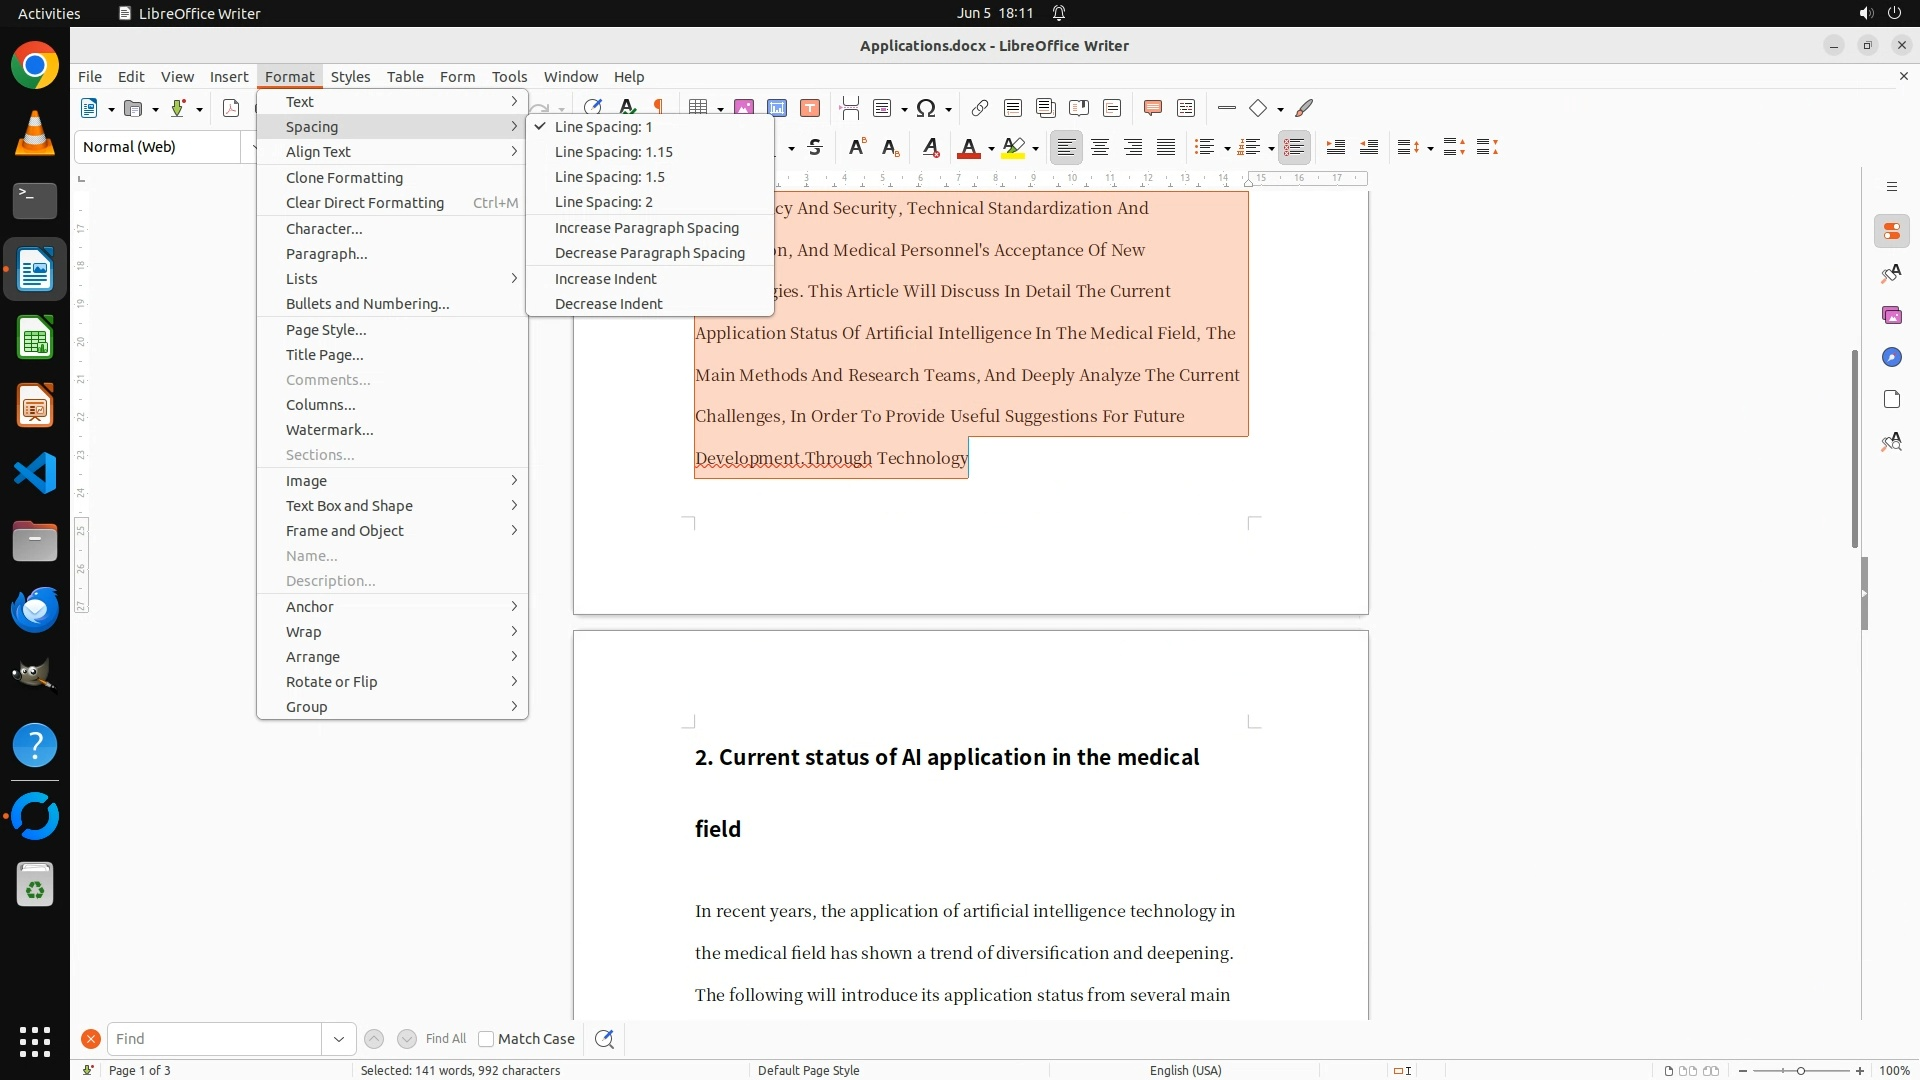Click the Insert Special Character omega icon
The width and height of the screenshot is (1920, 1080).
(x=926, y=108)
